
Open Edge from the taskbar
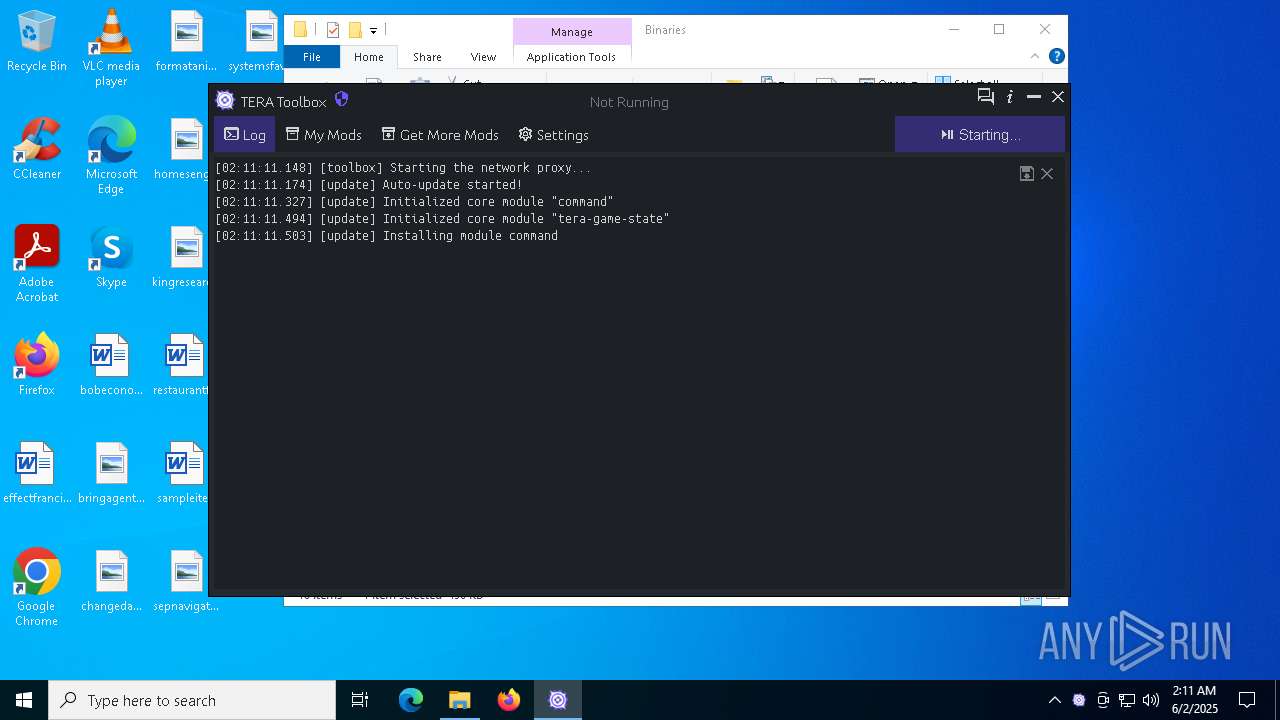point(411,700)
